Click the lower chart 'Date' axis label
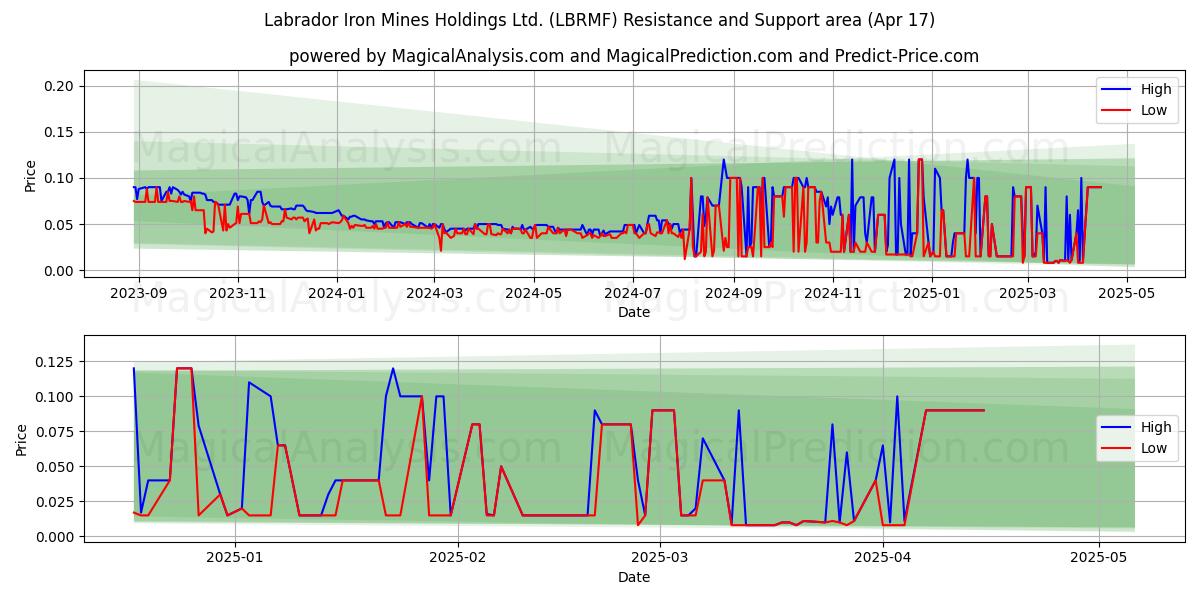Image resolution: width=1200 pixels, height=600 pixels. coord(634,577)
